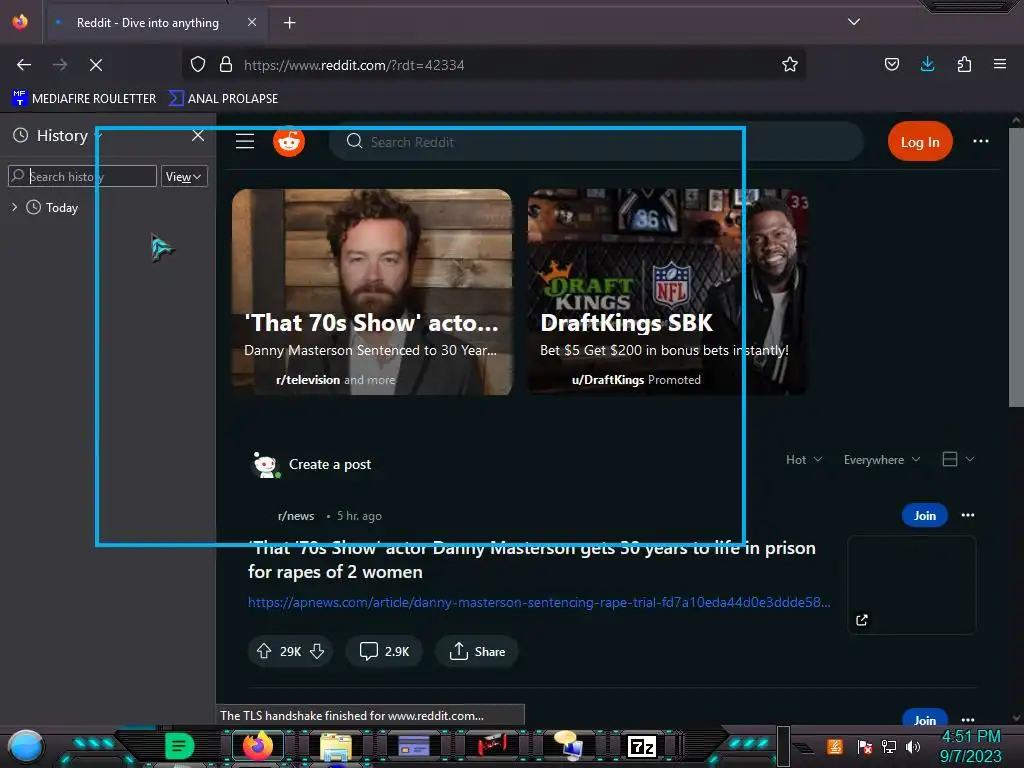The width and height of the screenshot is (1024, 768).
Task: Open the card view layout dropdown
Action: pyautogui.click(x=958, y=459)
